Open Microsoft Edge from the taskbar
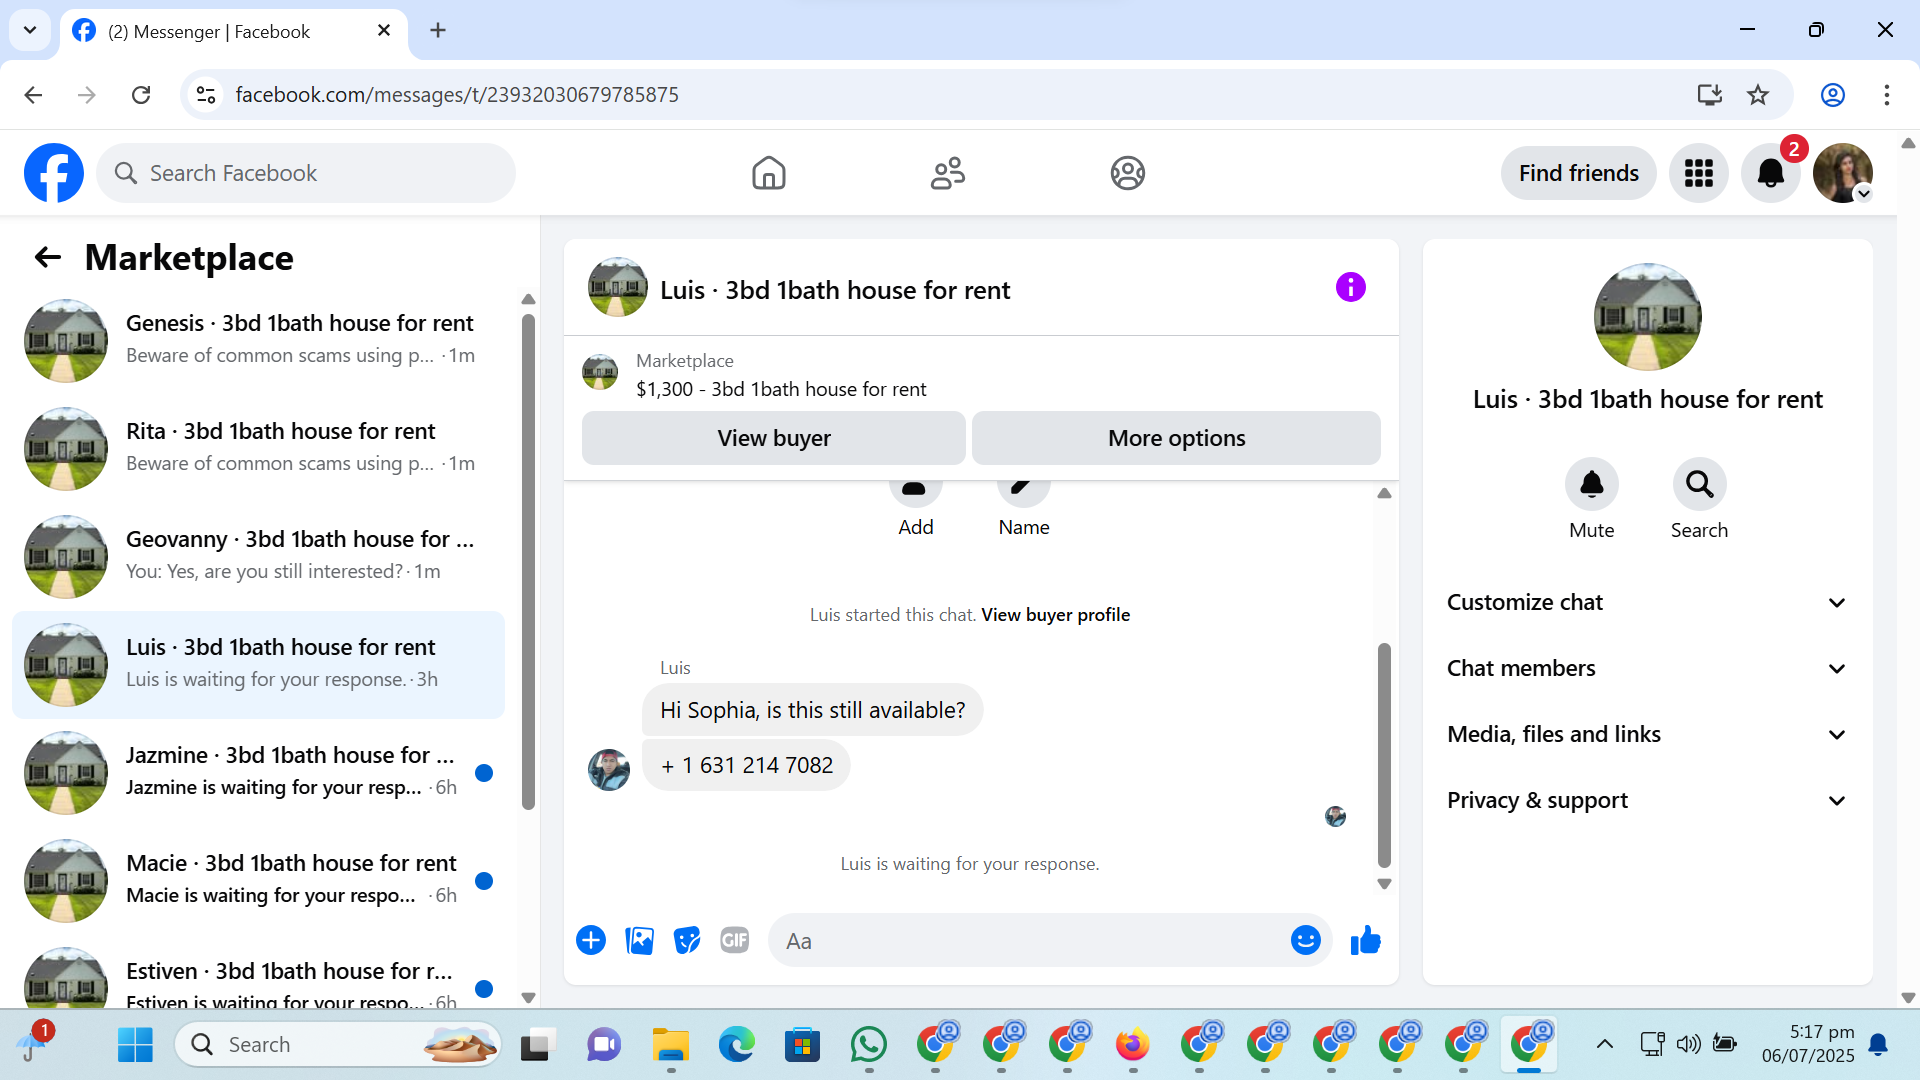Screen dimensions: 1920x1080 tap(737, 1045)
